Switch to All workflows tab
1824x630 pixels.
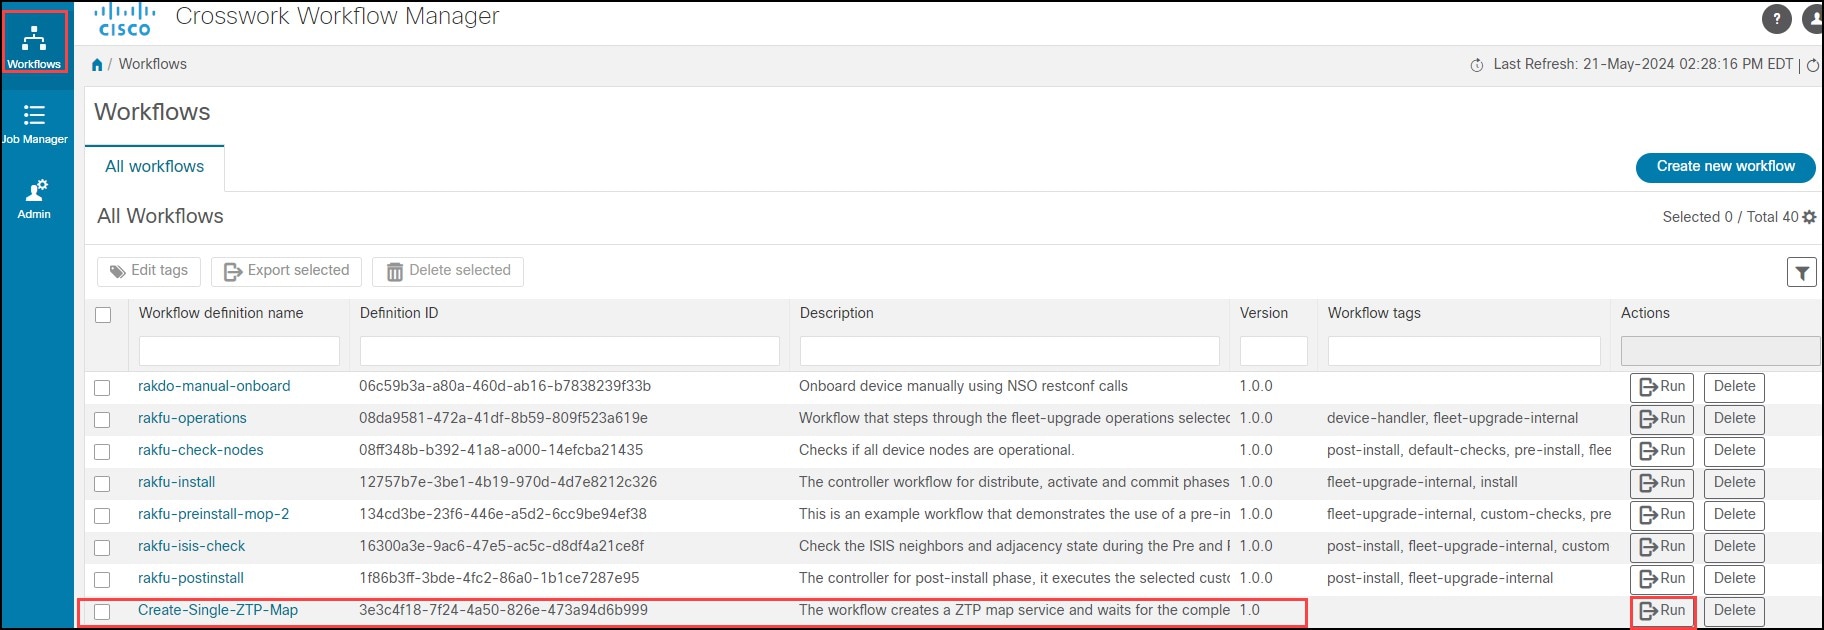(155, 167)
